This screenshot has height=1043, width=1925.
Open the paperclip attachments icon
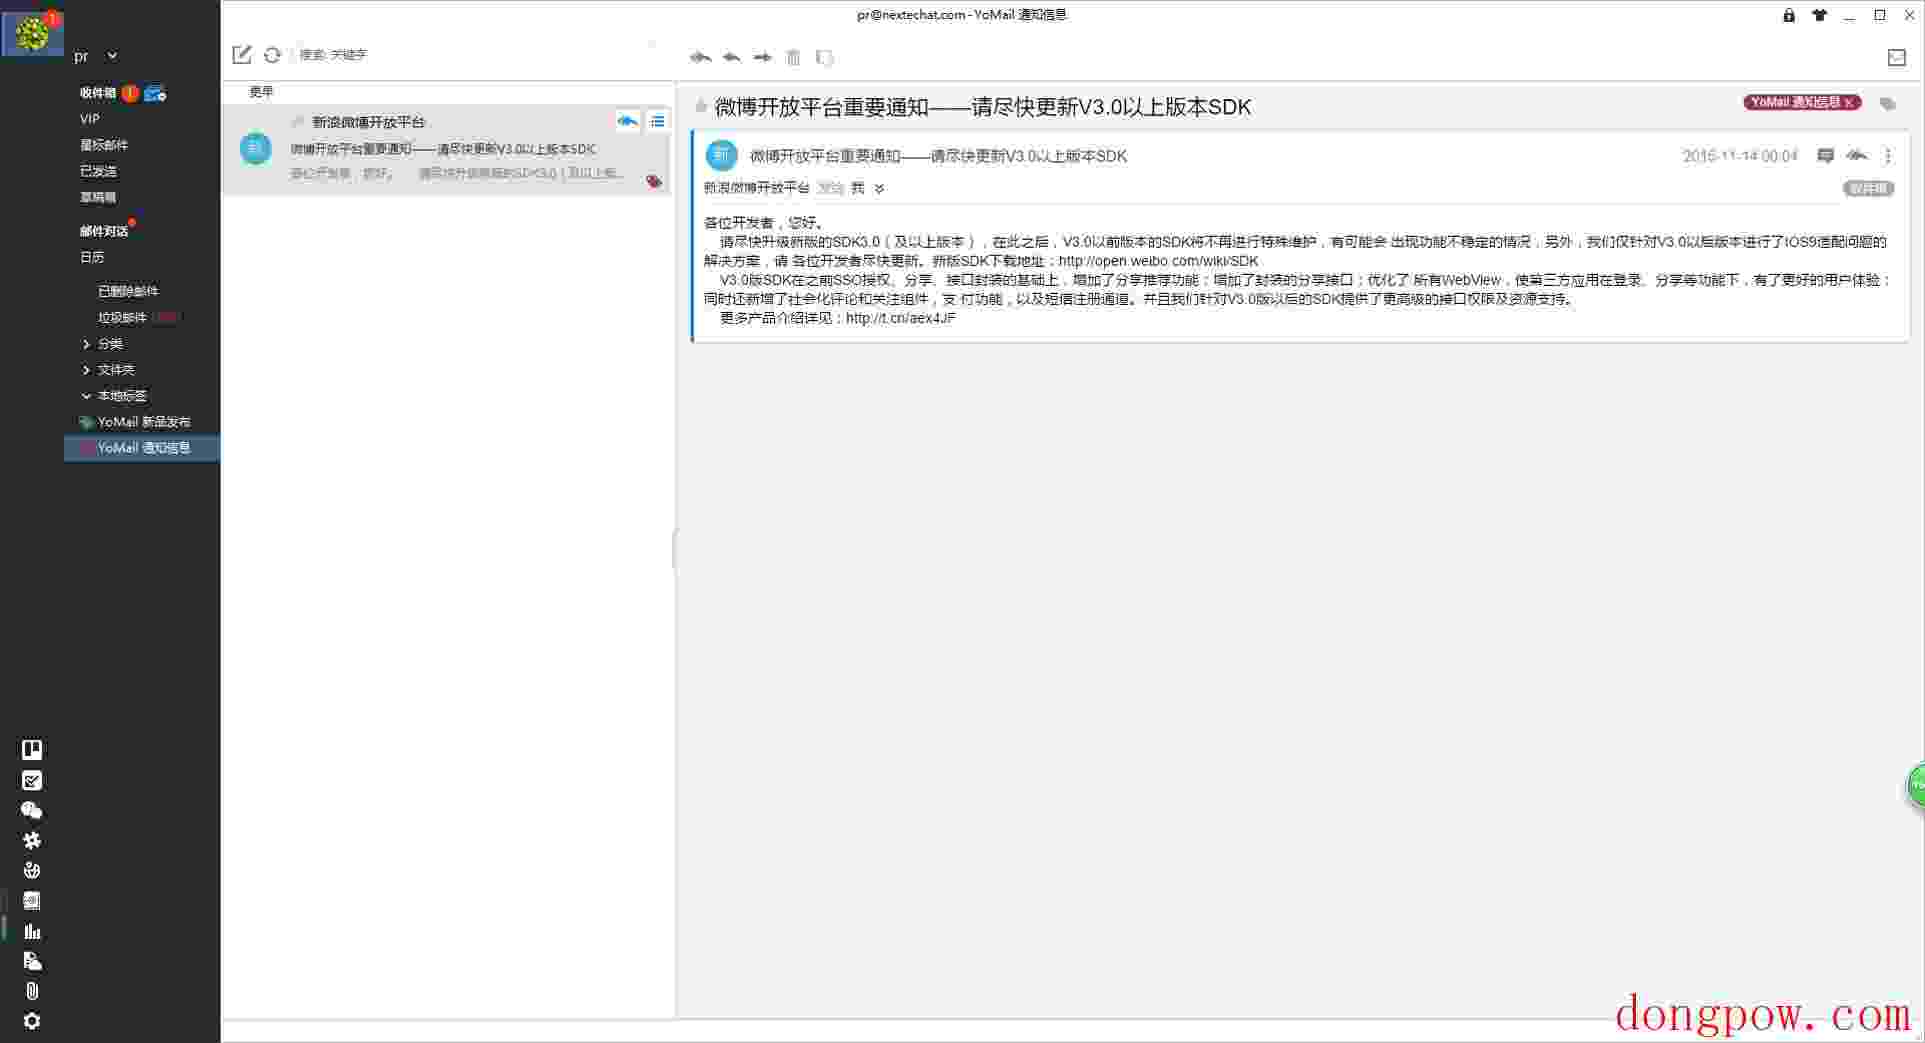coord(32,991)
